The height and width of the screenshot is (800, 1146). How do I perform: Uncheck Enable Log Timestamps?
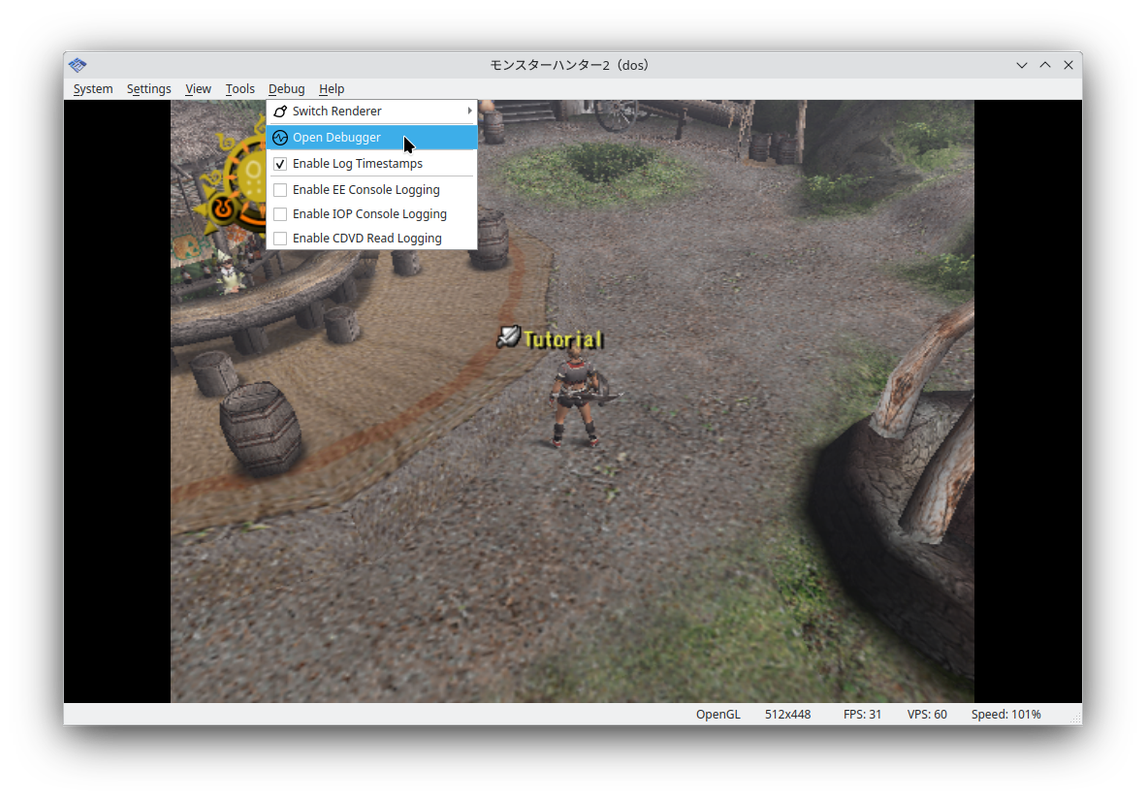point(280,164)
